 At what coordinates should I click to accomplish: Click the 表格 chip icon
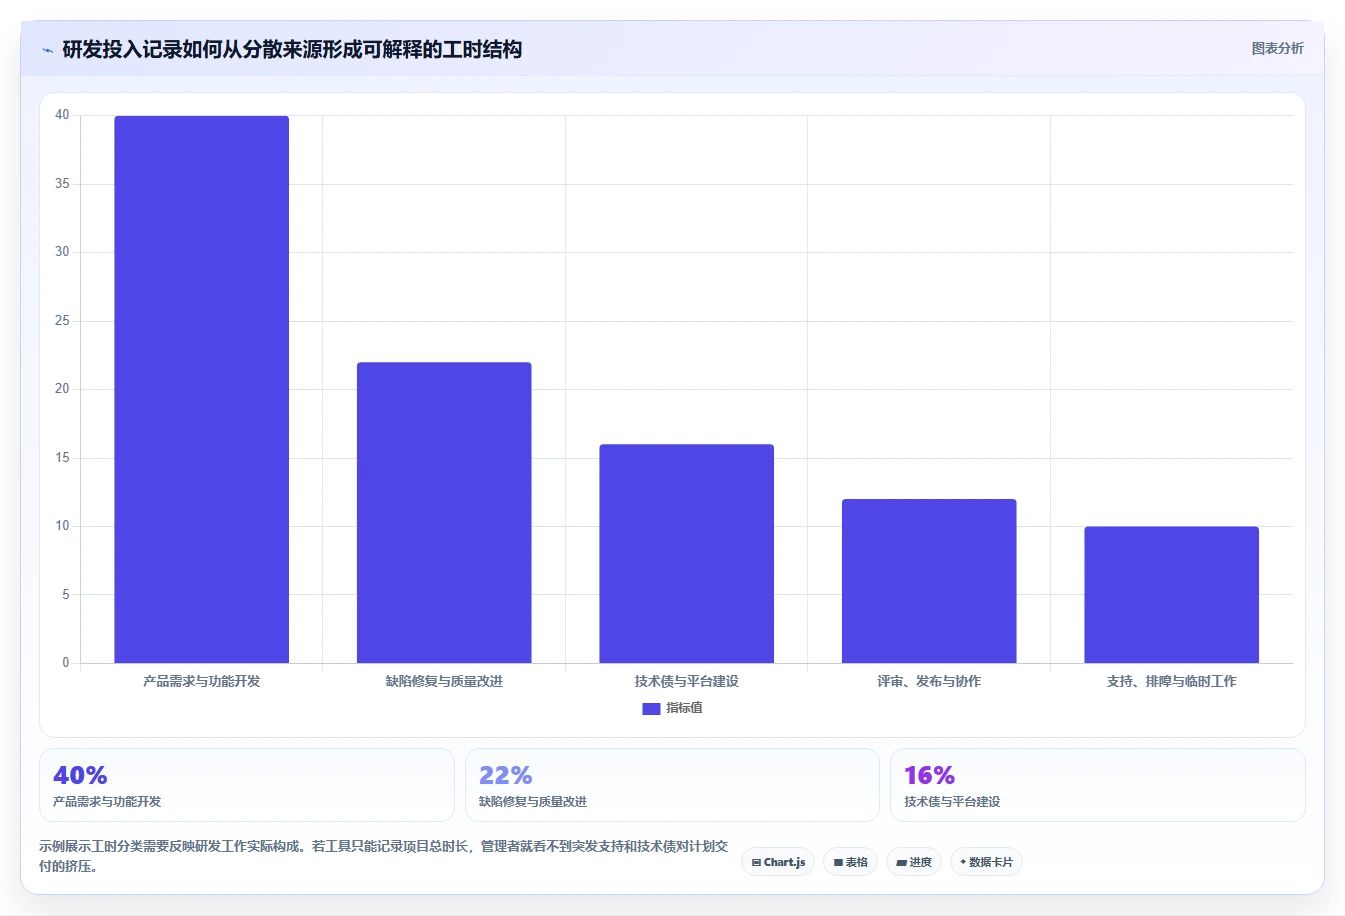[838, 862]
